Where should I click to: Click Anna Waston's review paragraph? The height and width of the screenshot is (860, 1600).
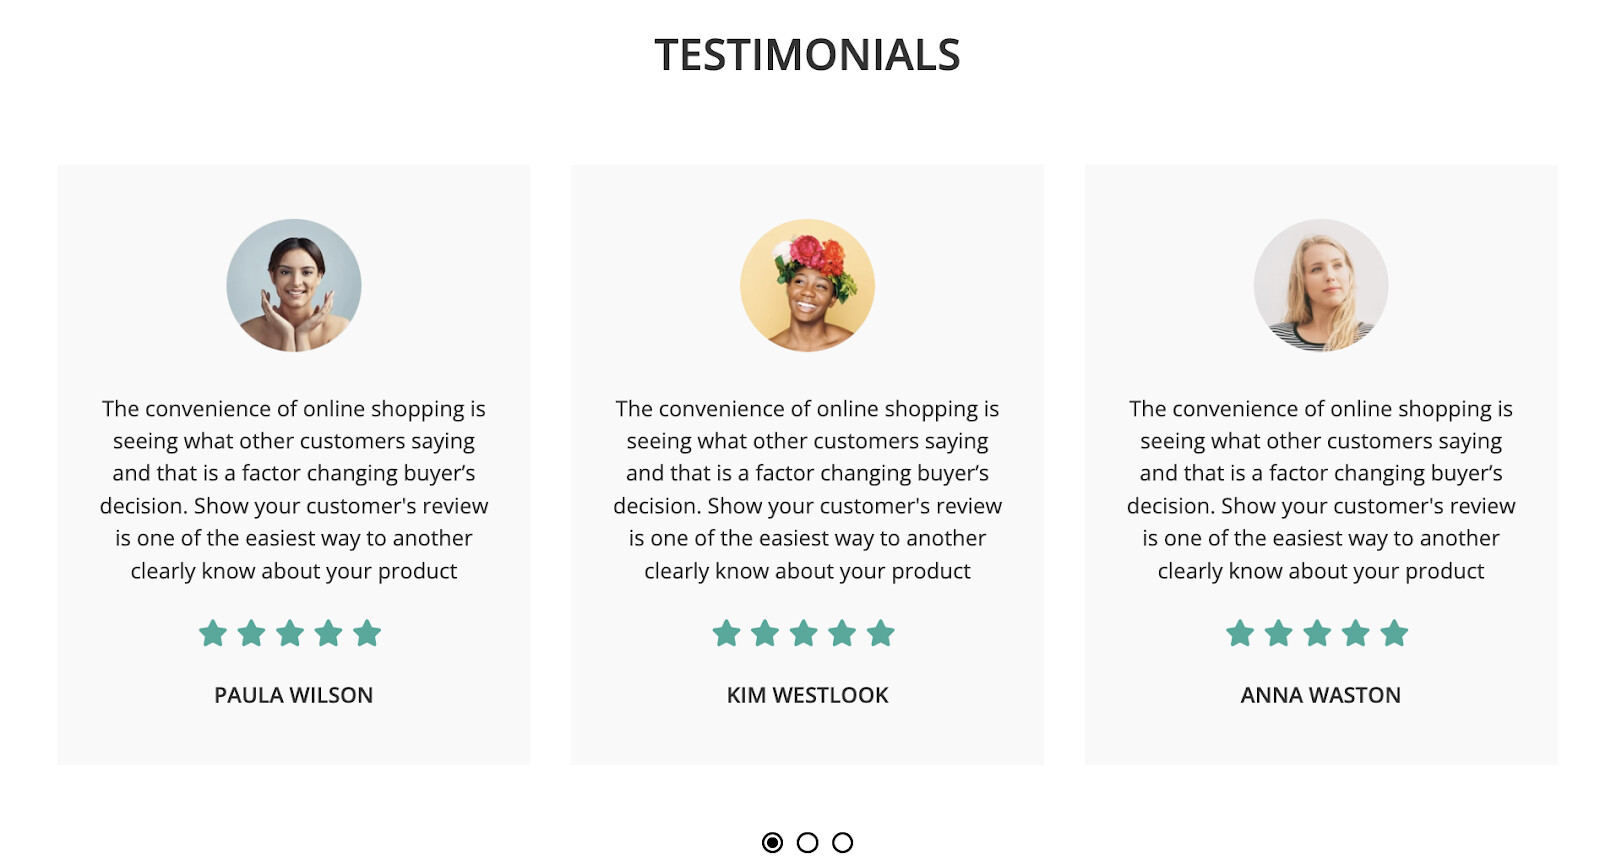[x=1321, y=489]
